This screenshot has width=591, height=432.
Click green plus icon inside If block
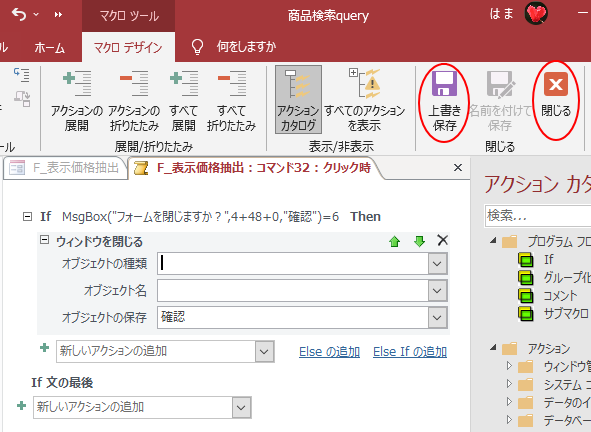[x=44, y=348]
